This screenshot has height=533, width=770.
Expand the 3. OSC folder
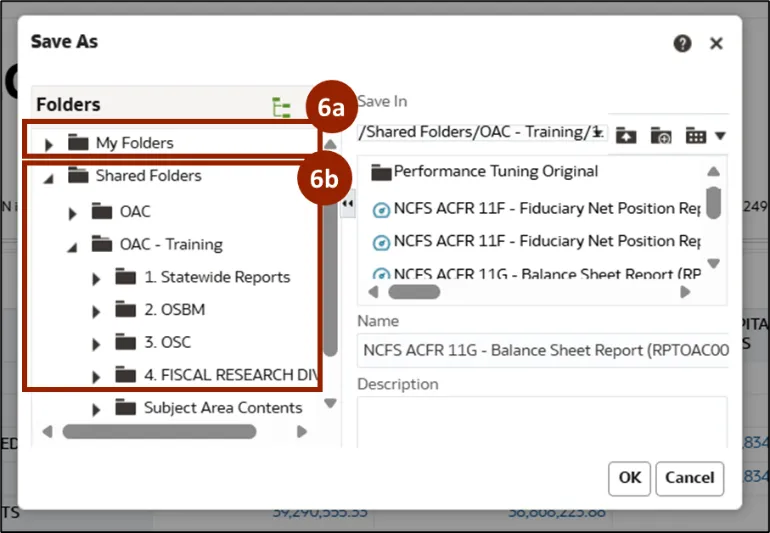pyautogui.click(x=96, y=344)
